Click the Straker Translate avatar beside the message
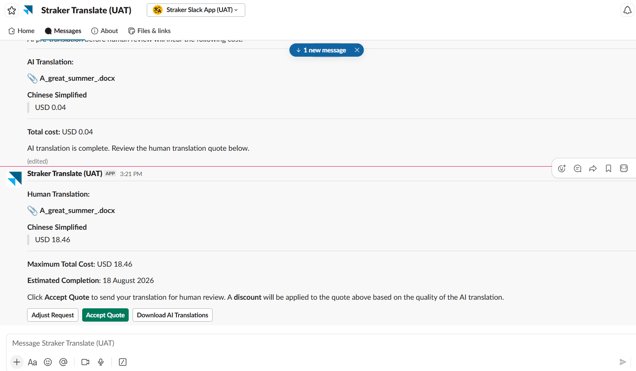Viewport: 636px width, 371px height. pos(15,178)
